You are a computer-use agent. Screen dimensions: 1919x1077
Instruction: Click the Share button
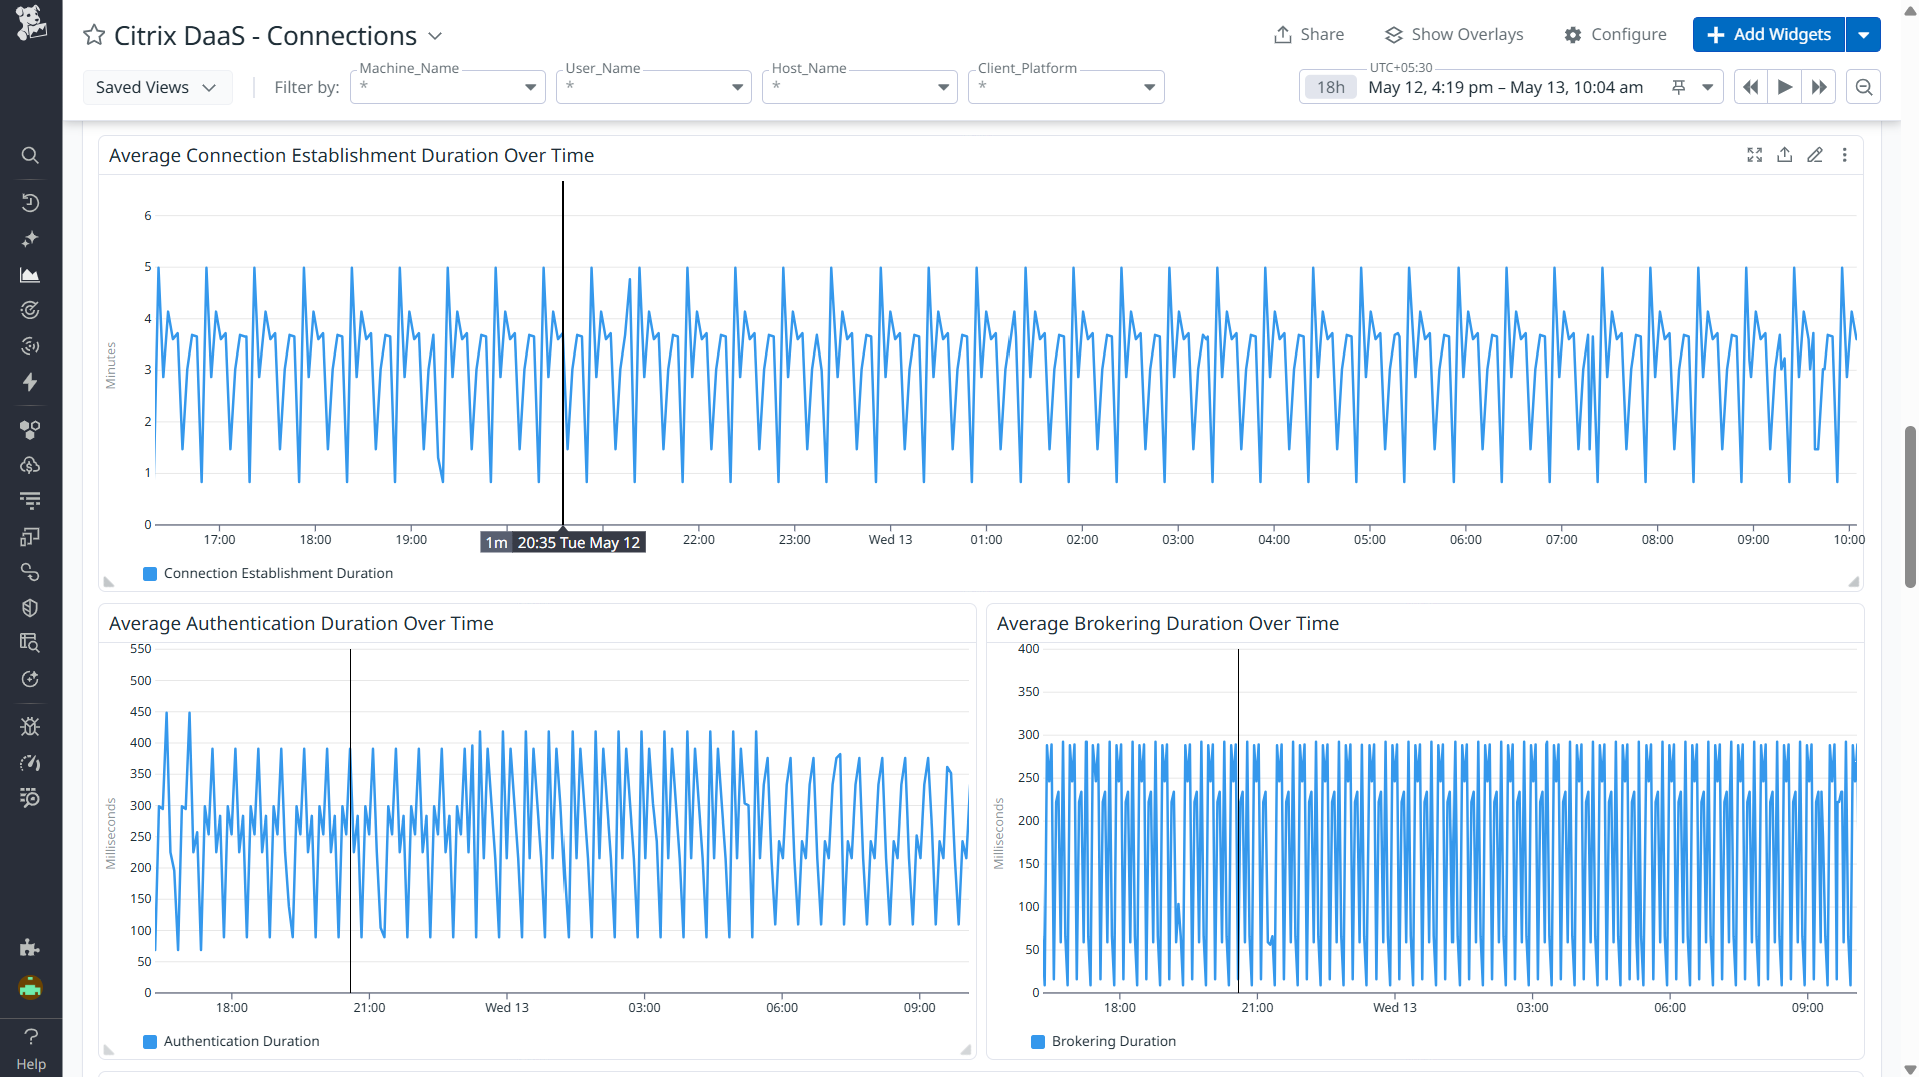pyautogui.click(x=1309, y=34)
